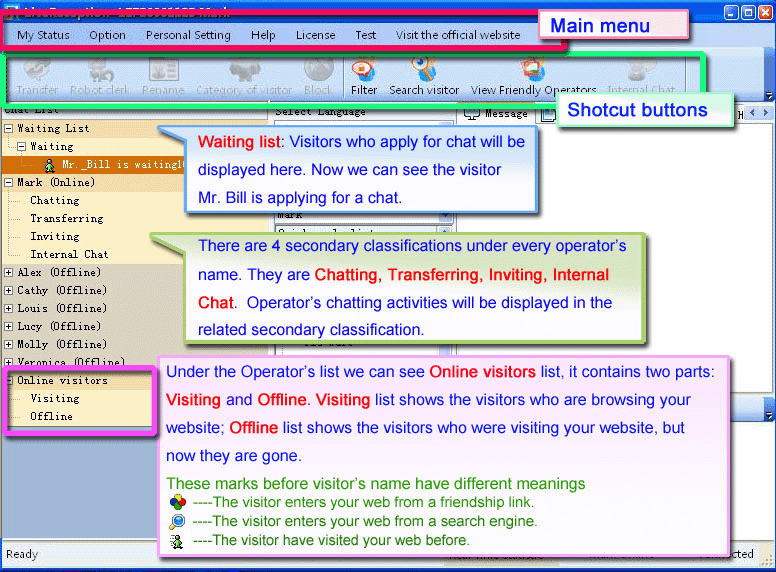Screen dimensions: 776x572
Task: Open the Personal Setting menu
Action: click(x=188, y=35)
